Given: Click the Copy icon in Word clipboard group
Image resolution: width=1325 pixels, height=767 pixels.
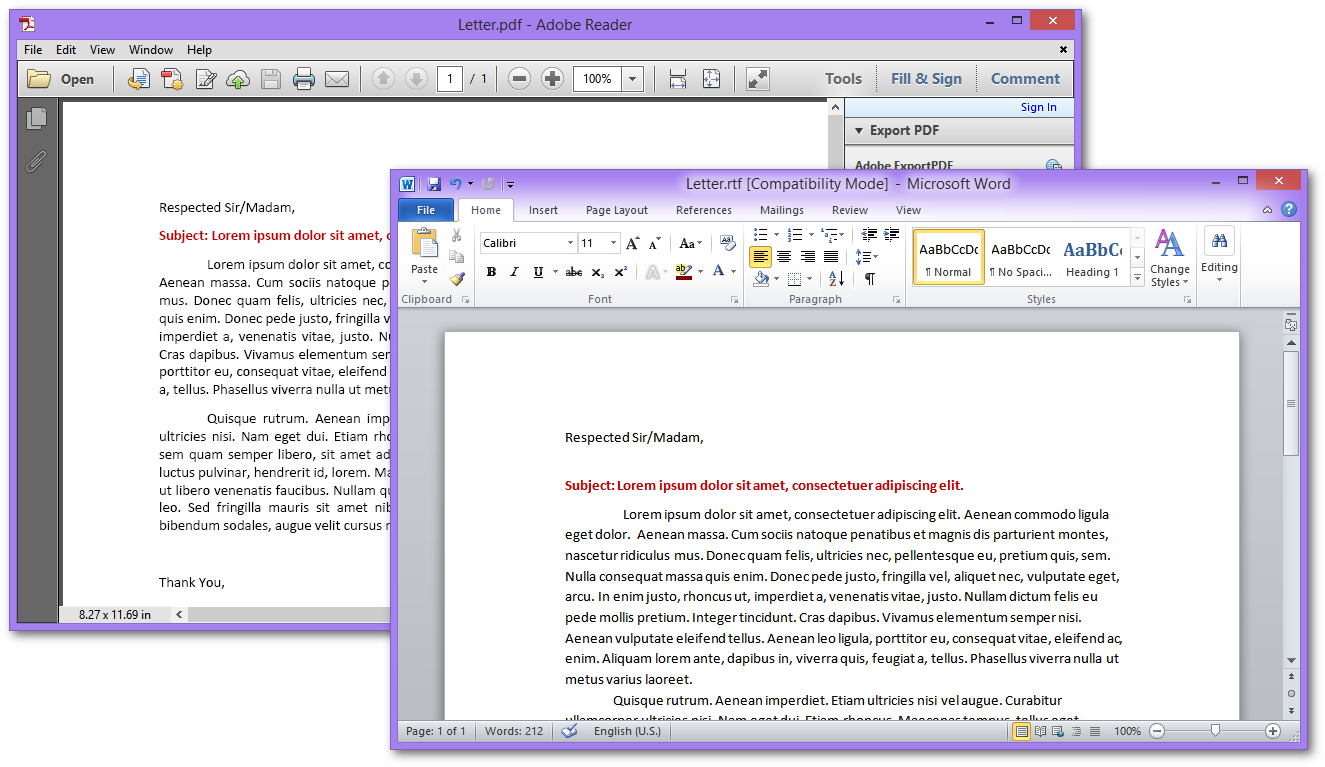Looking at the screenshot, I should coord(457,257).
